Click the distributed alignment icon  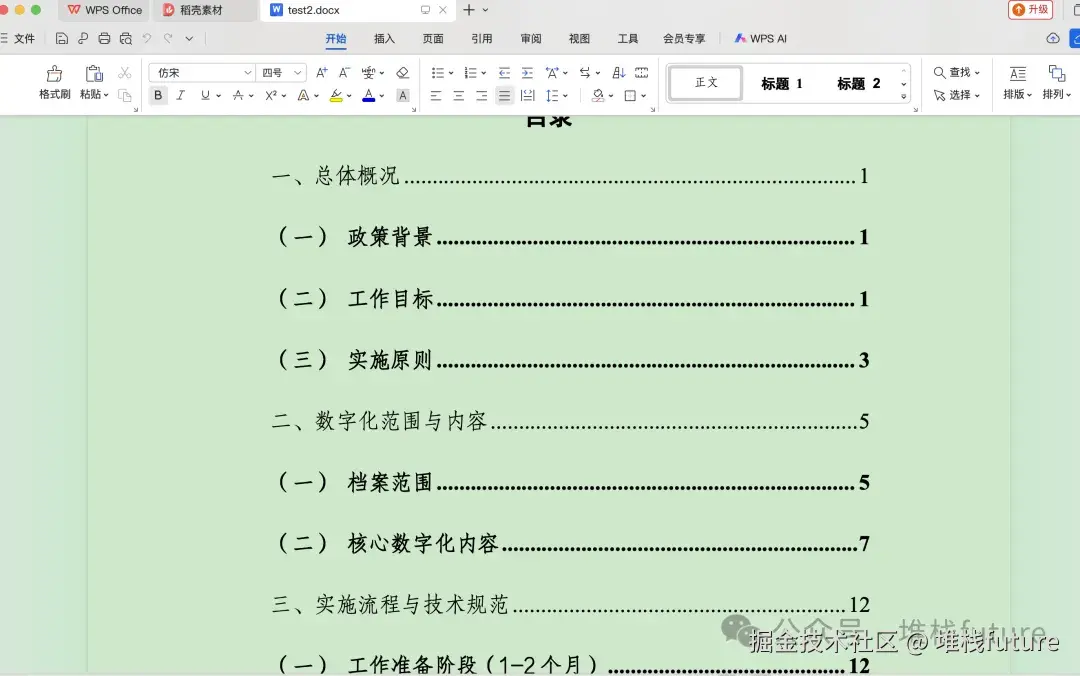point(528,96)
